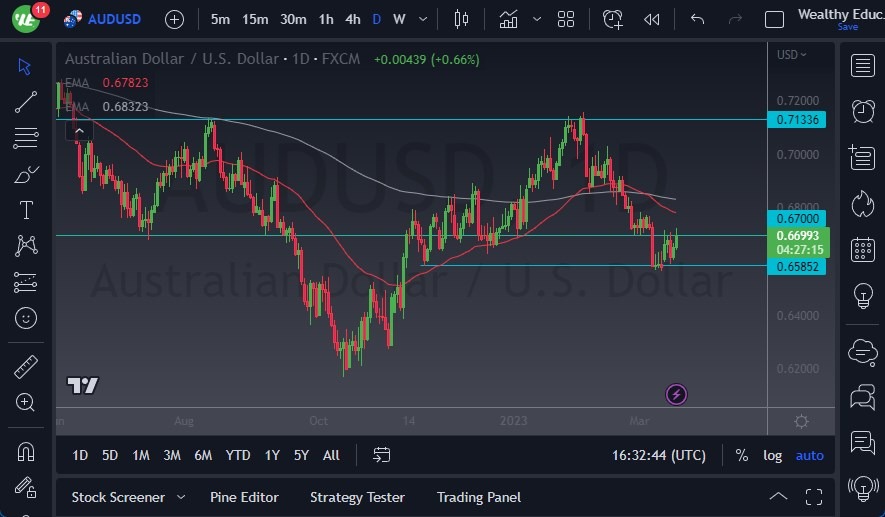Open the Stock Screener dropdown arrow
885x517 pixels.
(x=181, y=497)
